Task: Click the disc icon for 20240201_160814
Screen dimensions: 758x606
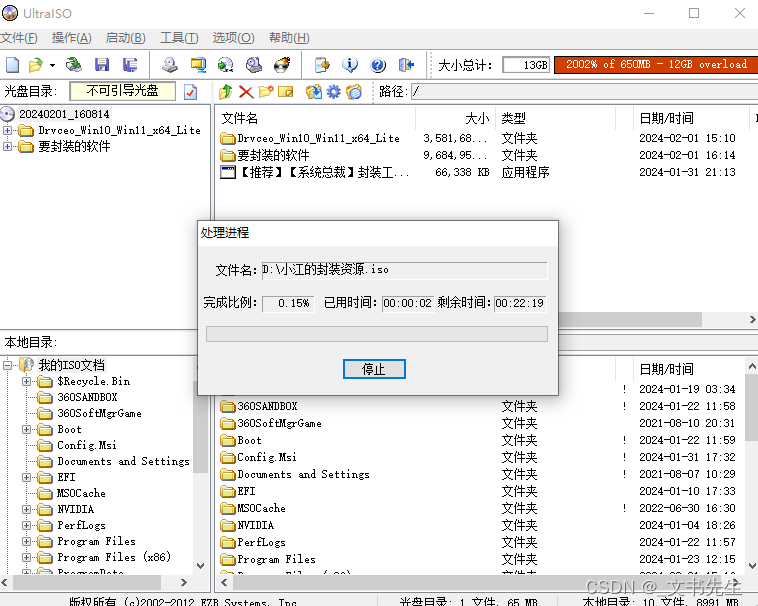Action: coord(8,114)
